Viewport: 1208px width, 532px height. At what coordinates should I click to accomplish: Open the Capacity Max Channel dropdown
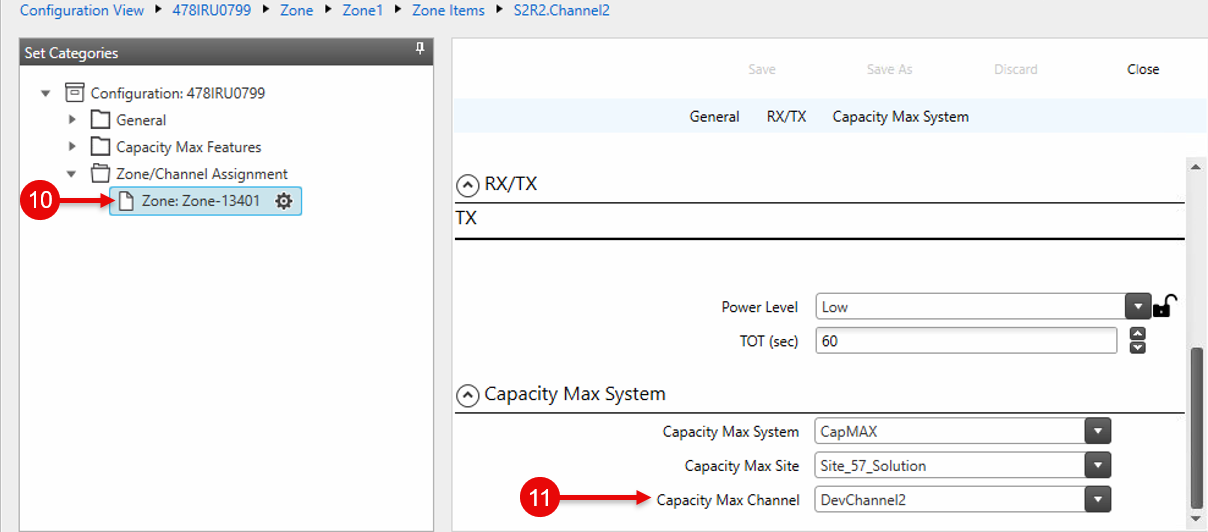(x=1098, y=499)
